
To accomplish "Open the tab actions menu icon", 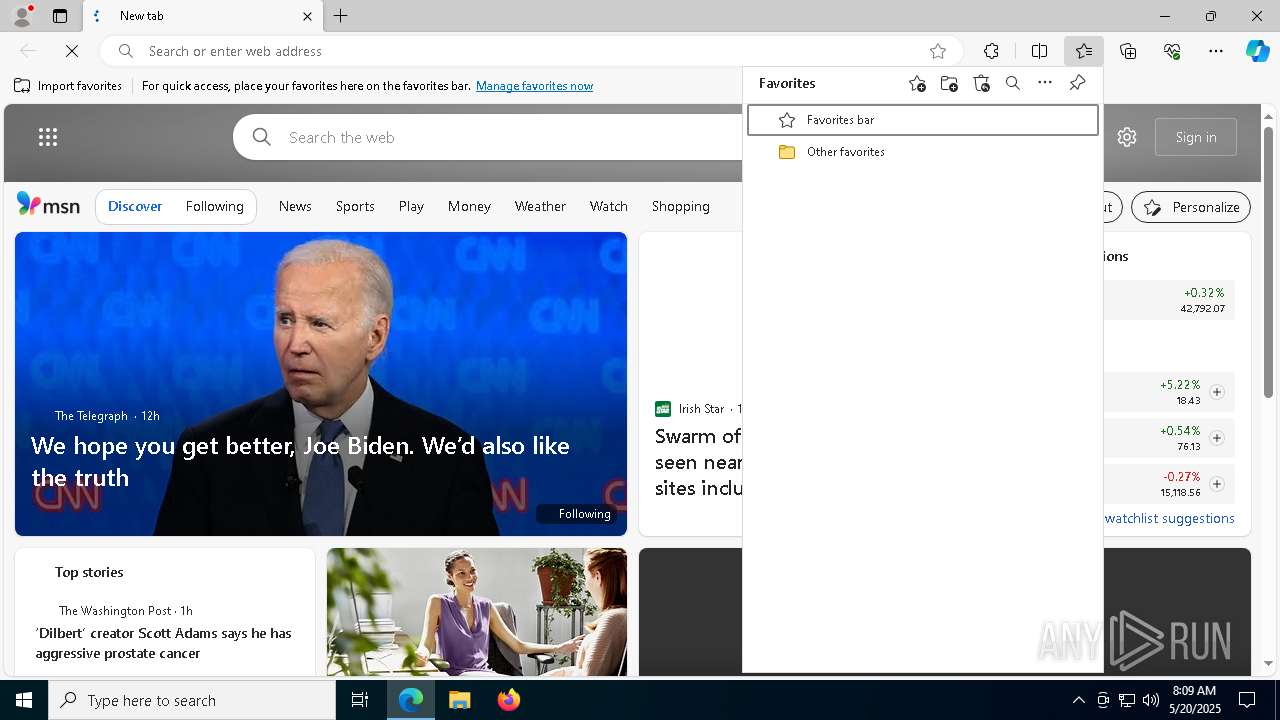I will 60,16.
